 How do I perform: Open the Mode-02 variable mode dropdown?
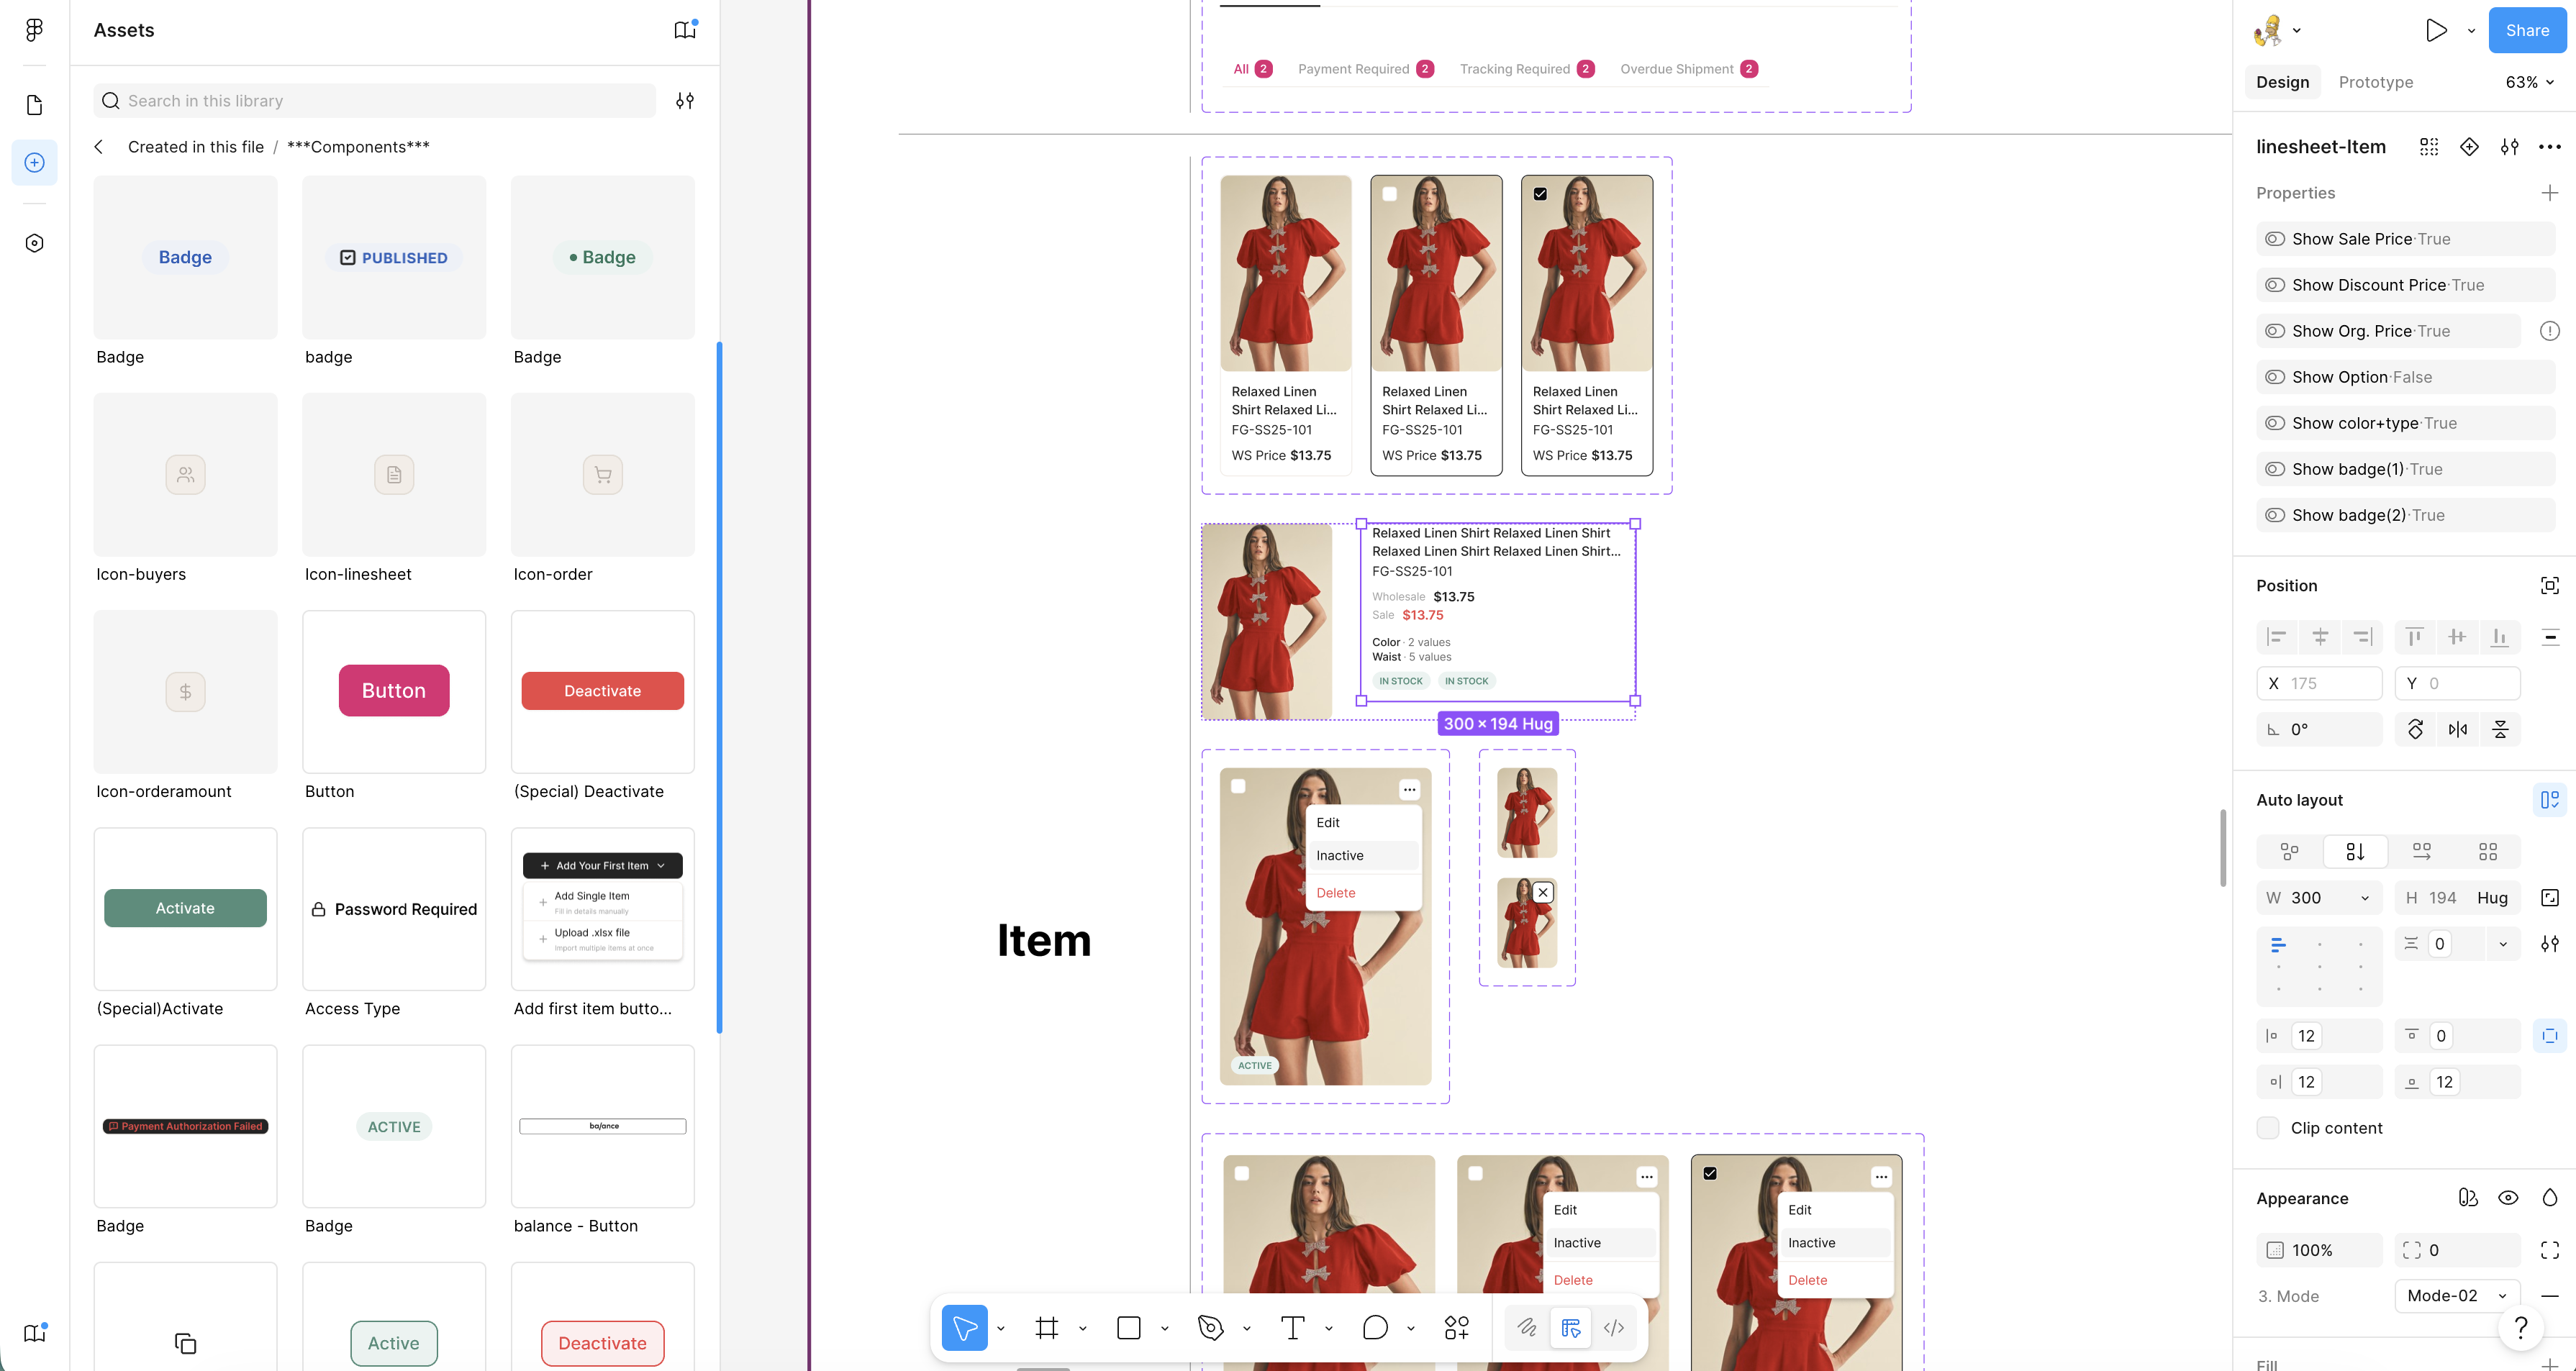2457,1296
